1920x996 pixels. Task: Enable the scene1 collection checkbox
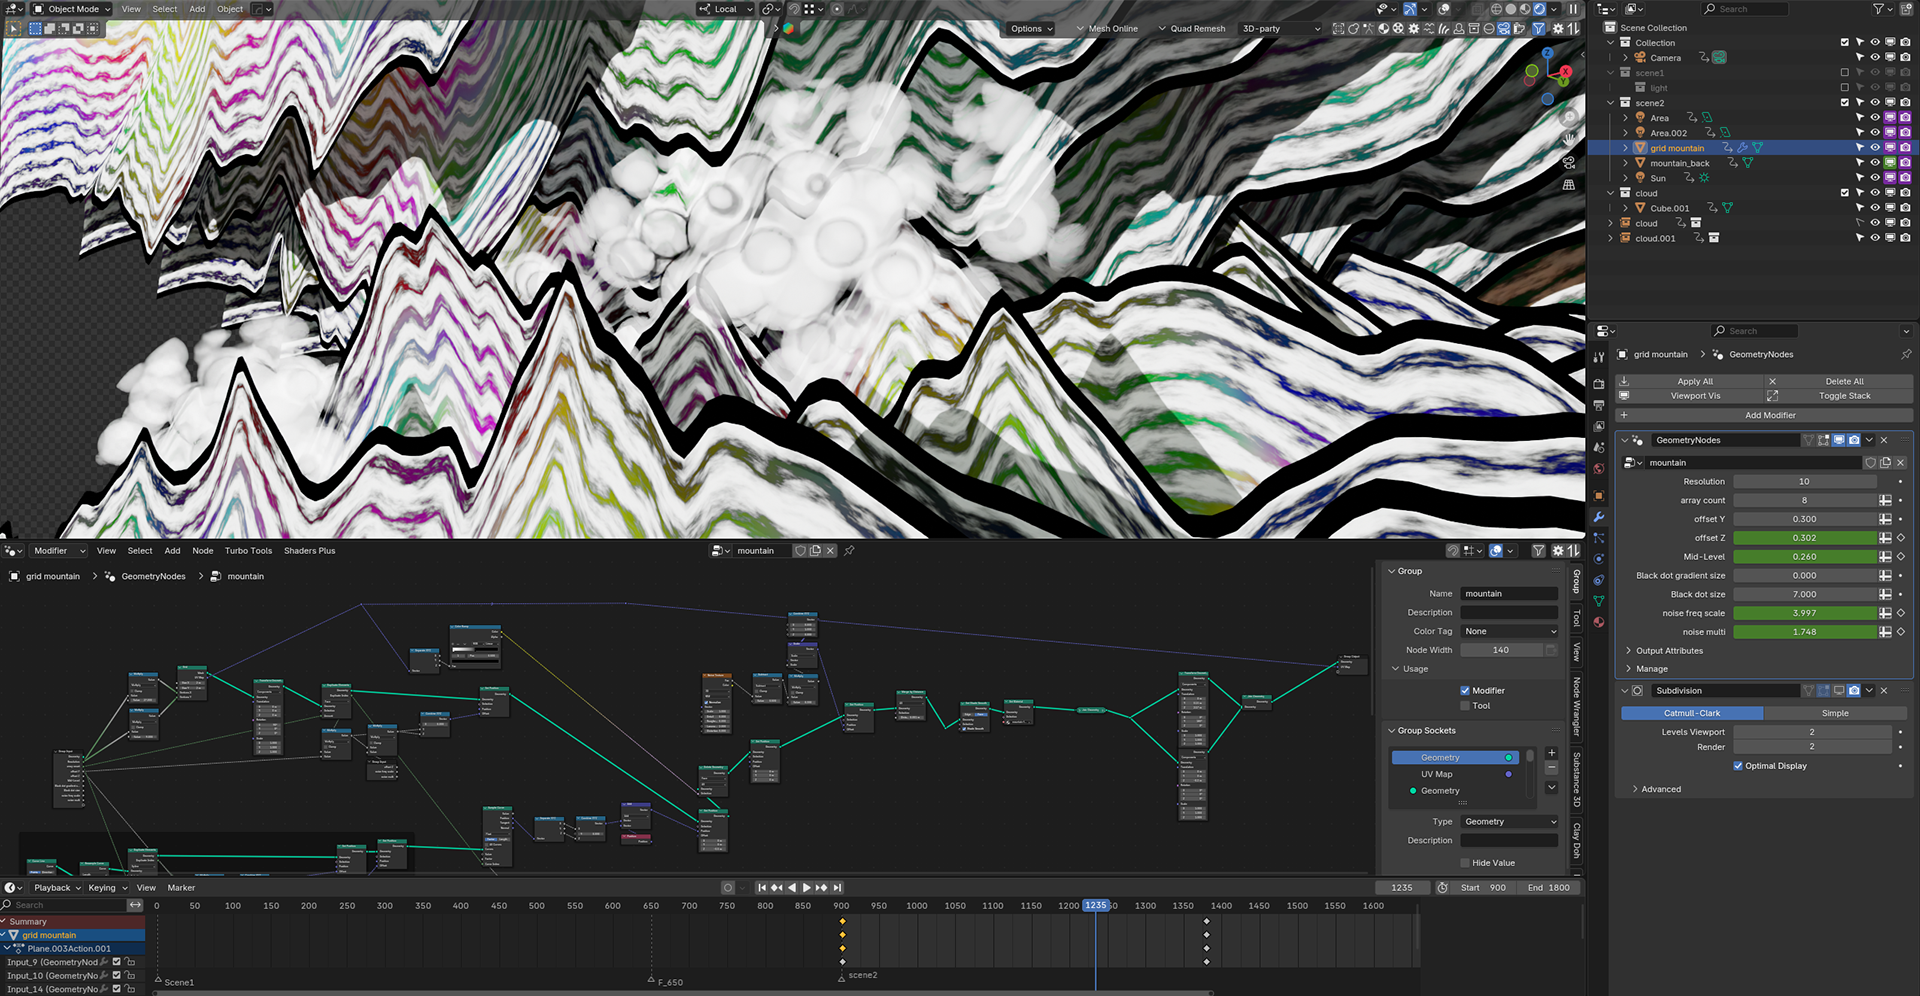[1845, 73]
